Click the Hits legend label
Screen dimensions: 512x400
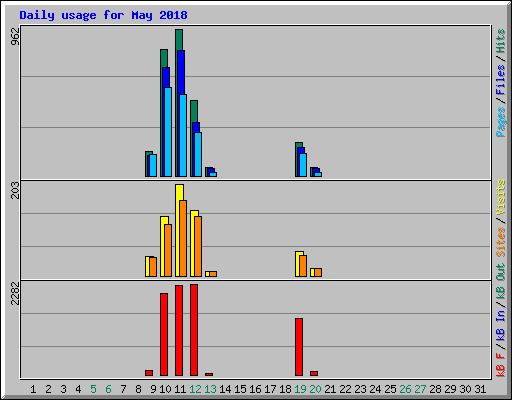(x=501, y=41)
